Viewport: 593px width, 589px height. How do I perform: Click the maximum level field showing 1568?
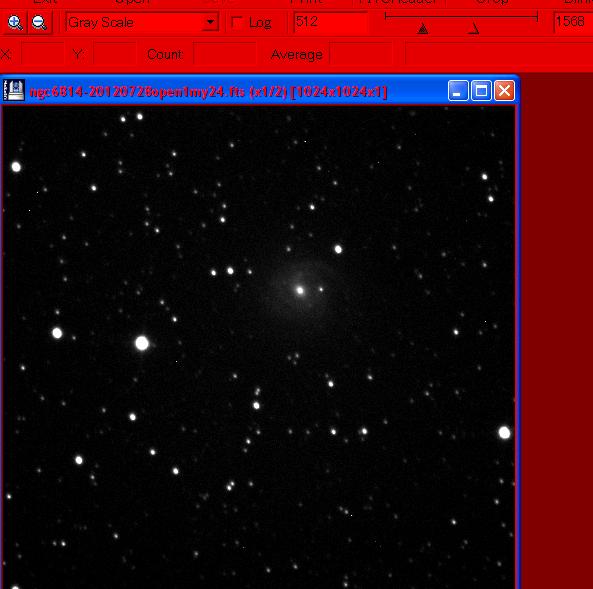(x=573, y=22)
